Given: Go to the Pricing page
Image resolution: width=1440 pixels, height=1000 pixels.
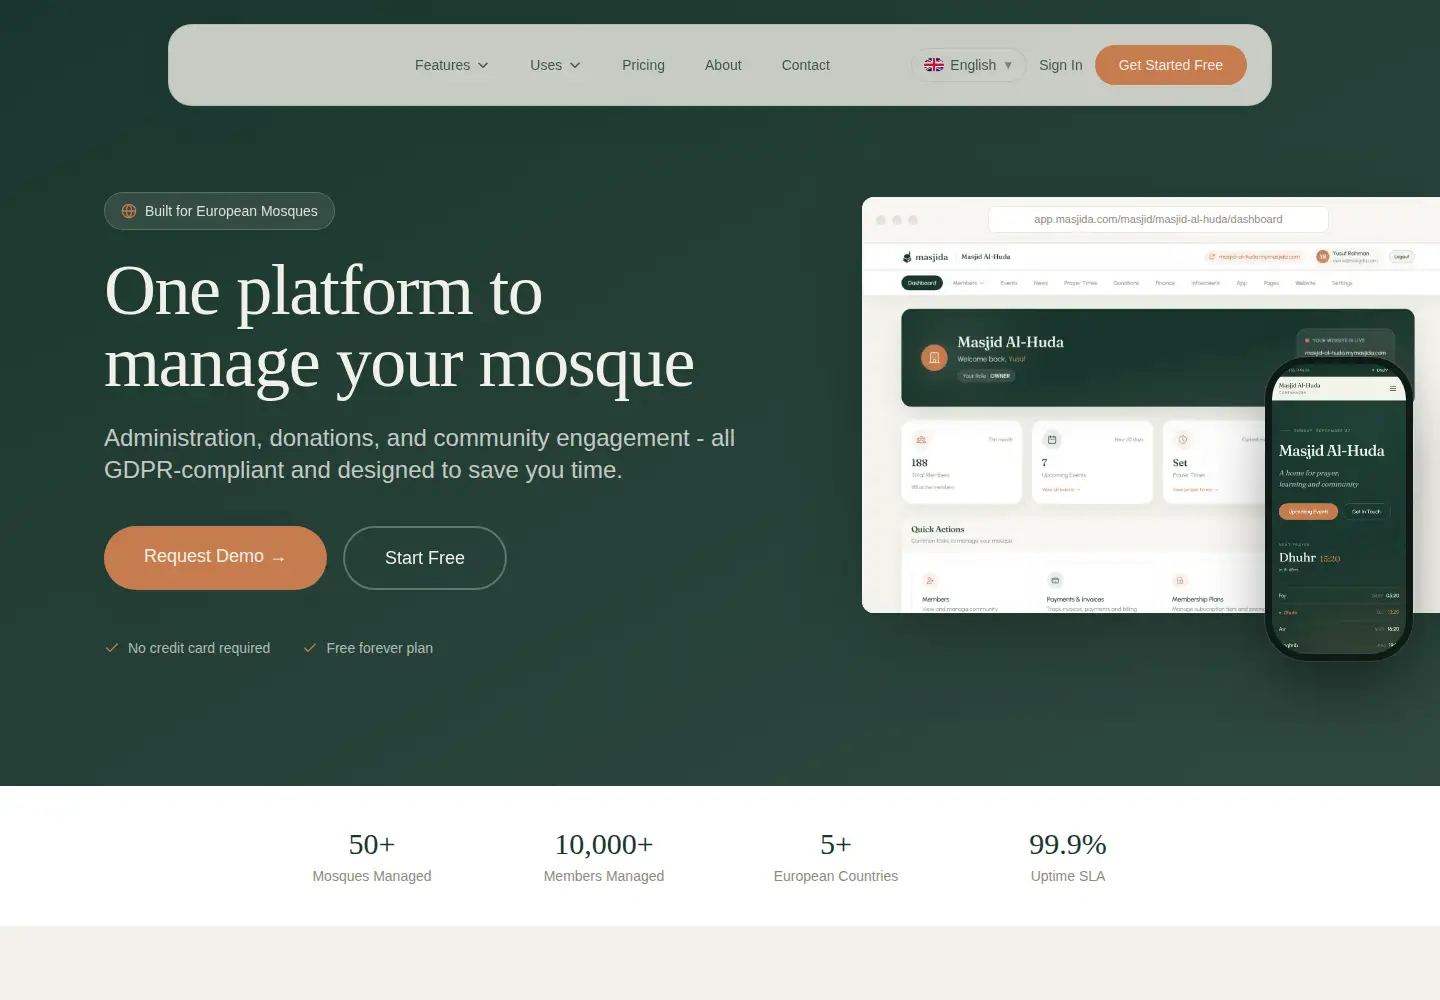Looking at the screenshot, I should click(643, 65).
